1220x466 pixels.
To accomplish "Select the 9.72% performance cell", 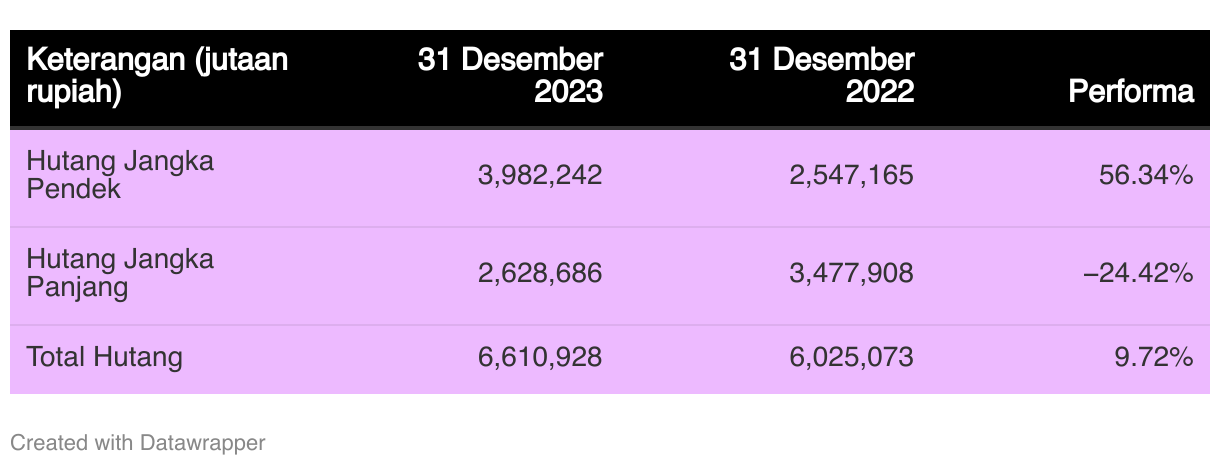I will 1154,357.
